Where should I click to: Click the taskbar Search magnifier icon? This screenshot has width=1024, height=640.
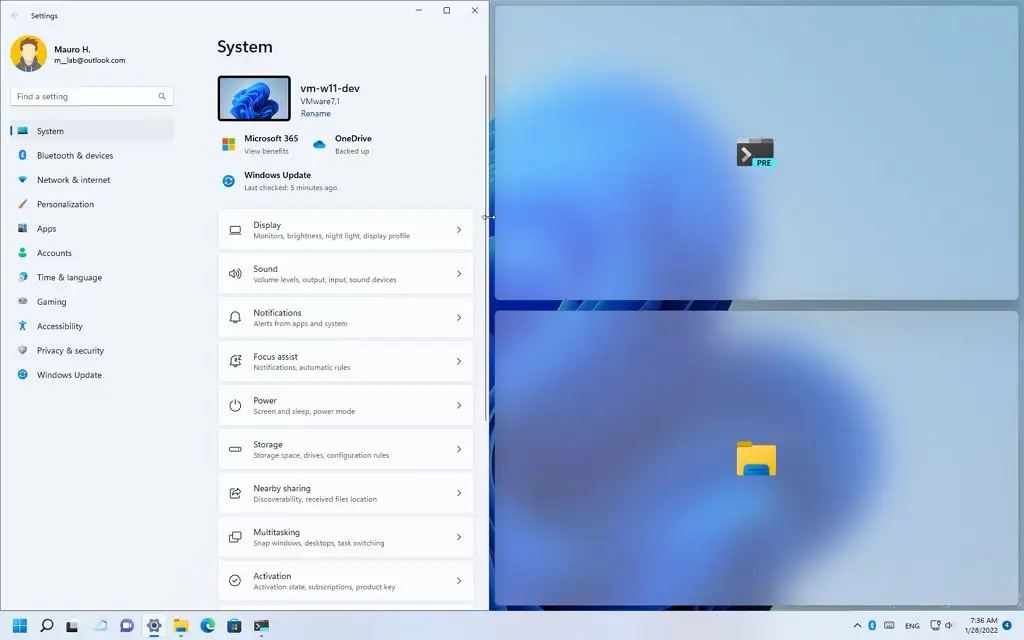click(46, 626)
